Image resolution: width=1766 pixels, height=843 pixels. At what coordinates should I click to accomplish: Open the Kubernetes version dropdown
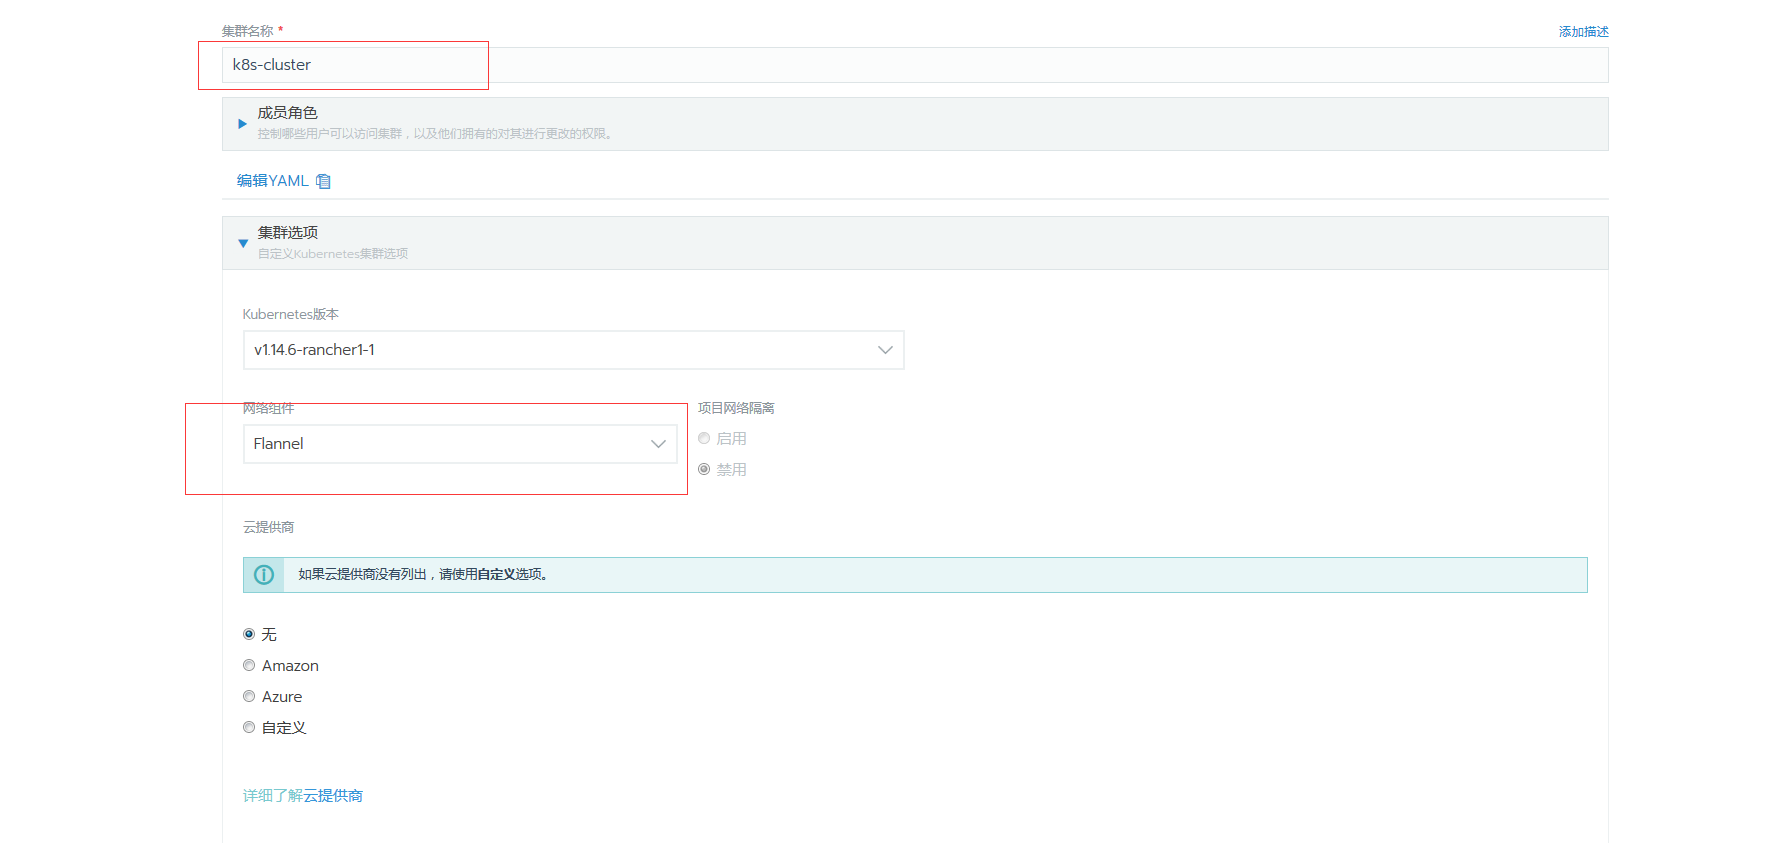[573, 350]
